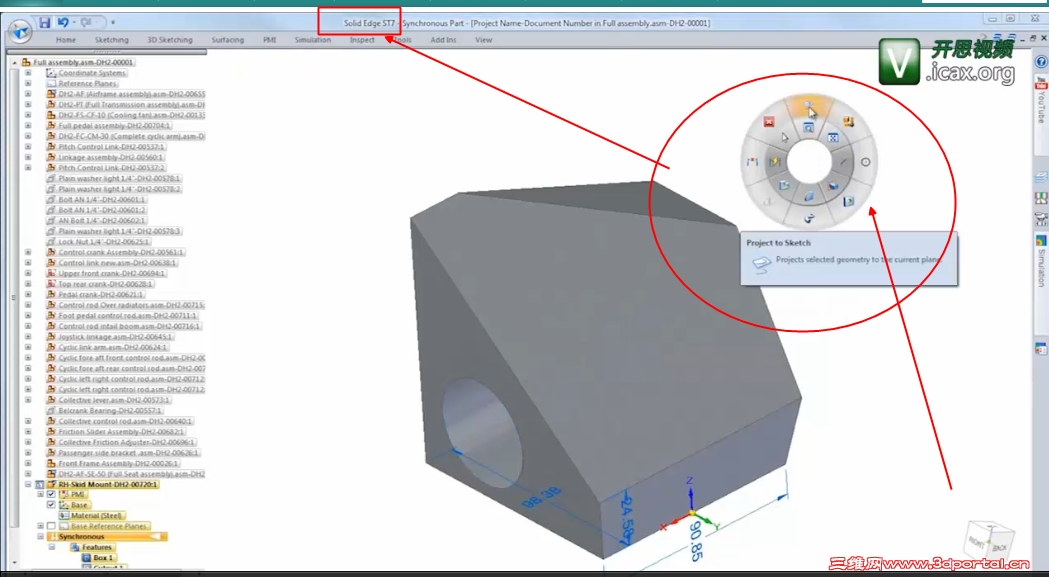Click the 98.36 dimension on the model
Screen dimensions: 1049x577
[x=542, y=497]
